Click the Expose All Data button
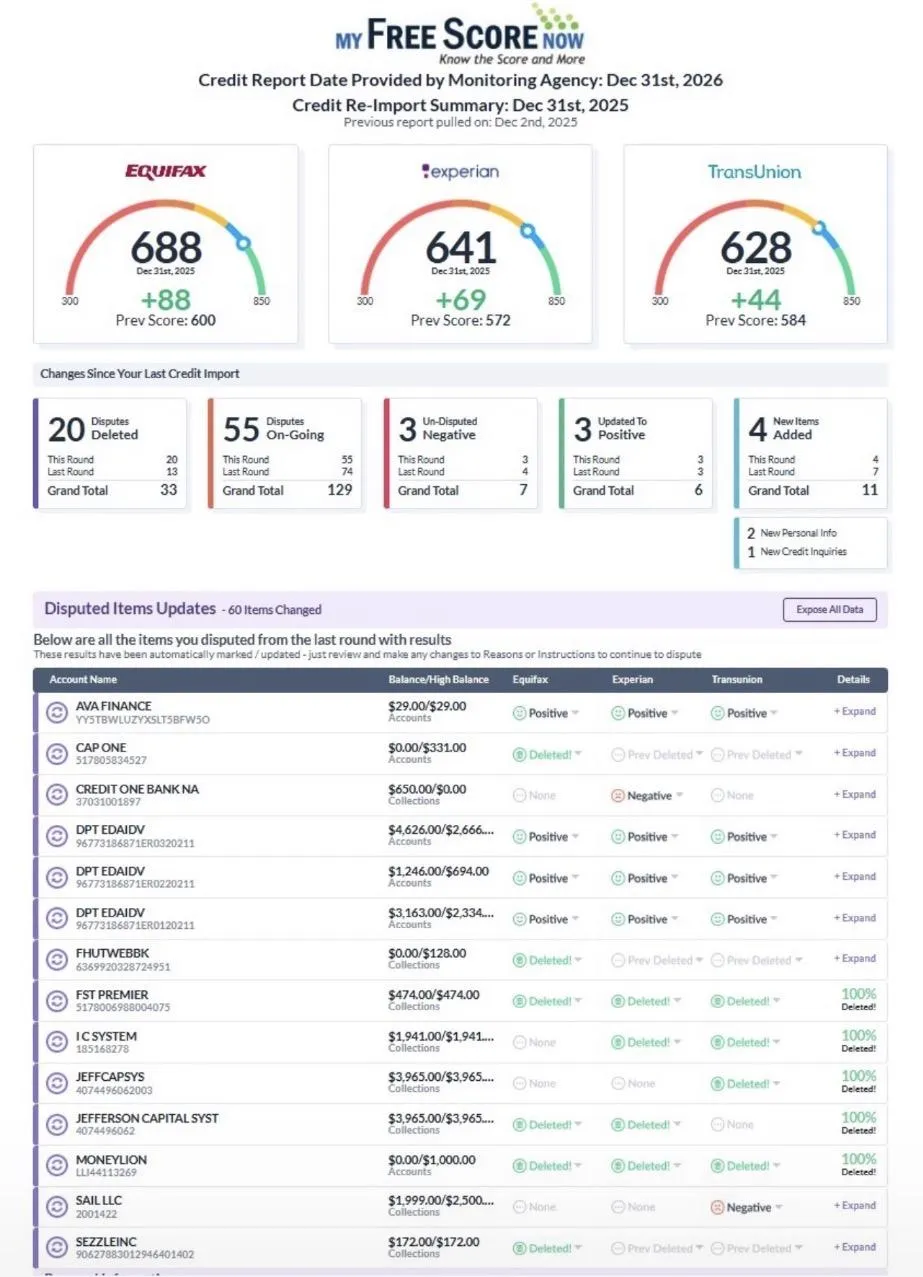Image resolution: width=923 pixels, height=1277 pixels. click(830, 610)
